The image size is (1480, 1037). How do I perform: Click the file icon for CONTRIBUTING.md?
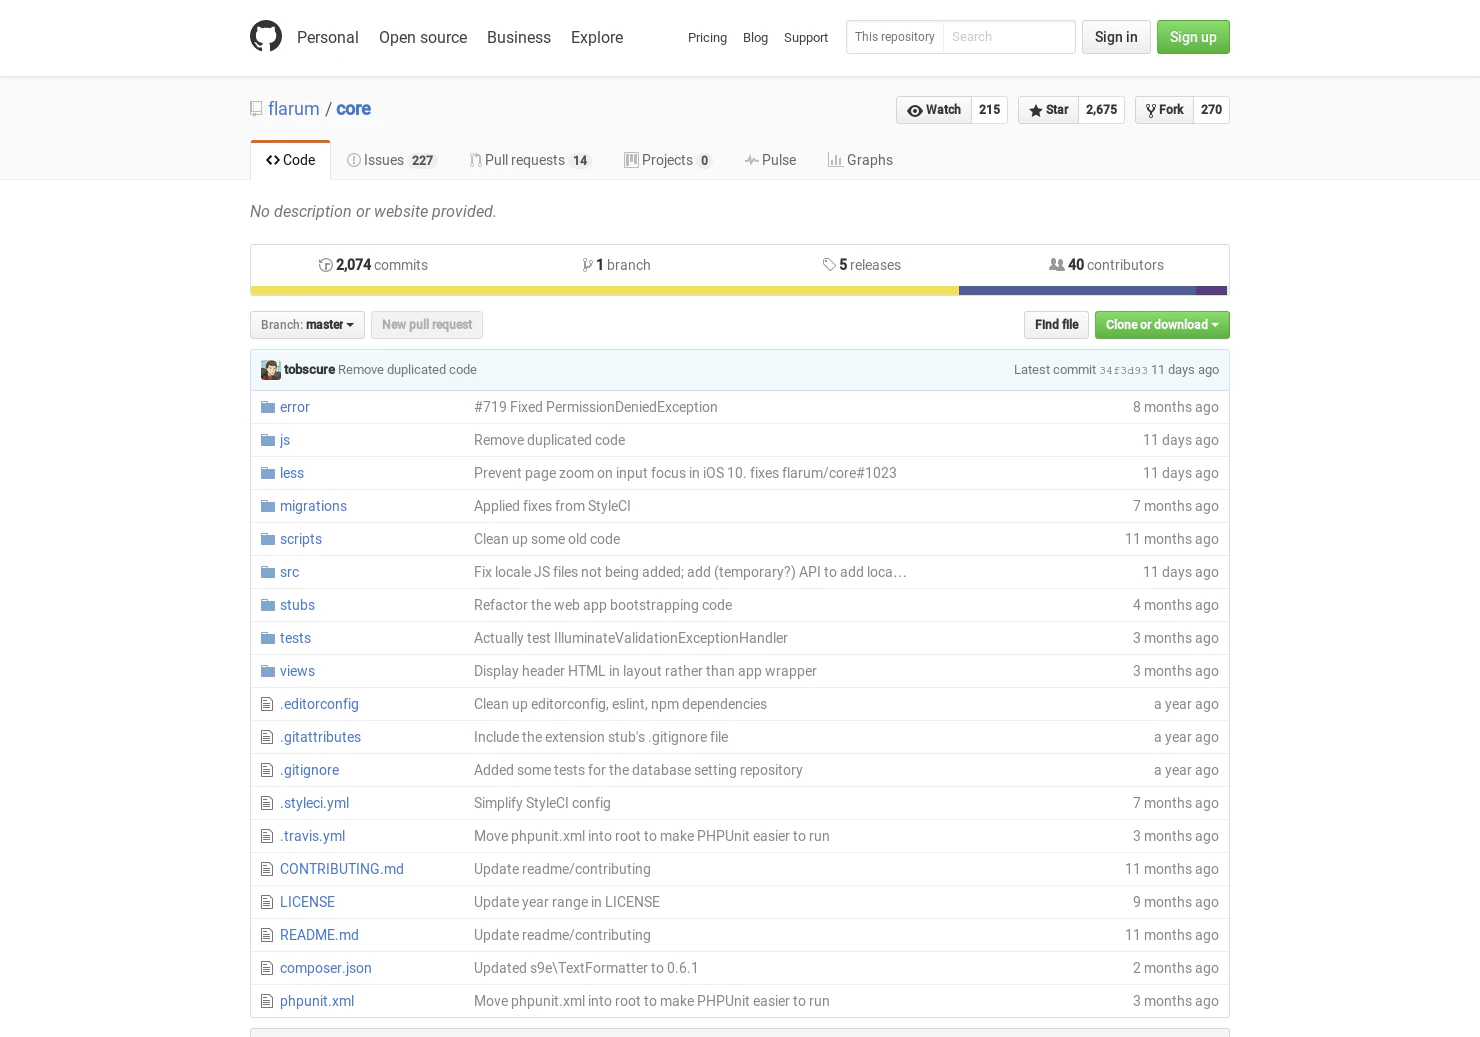tap(267, 869)
